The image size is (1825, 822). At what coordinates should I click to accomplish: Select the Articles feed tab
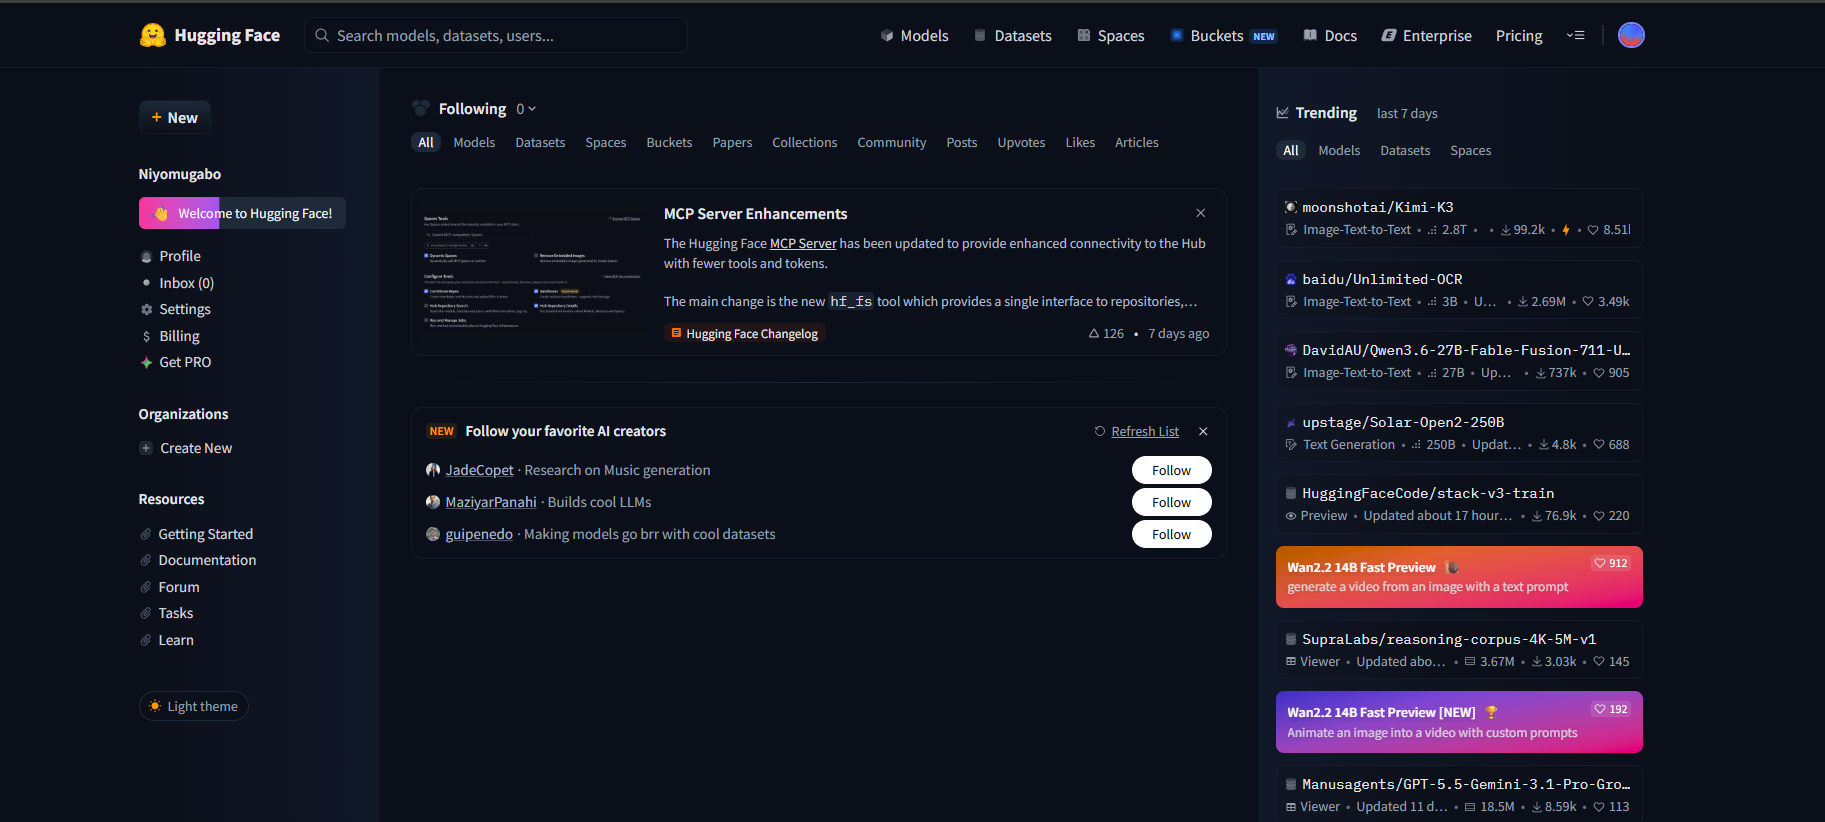[x=1137, y=143]
